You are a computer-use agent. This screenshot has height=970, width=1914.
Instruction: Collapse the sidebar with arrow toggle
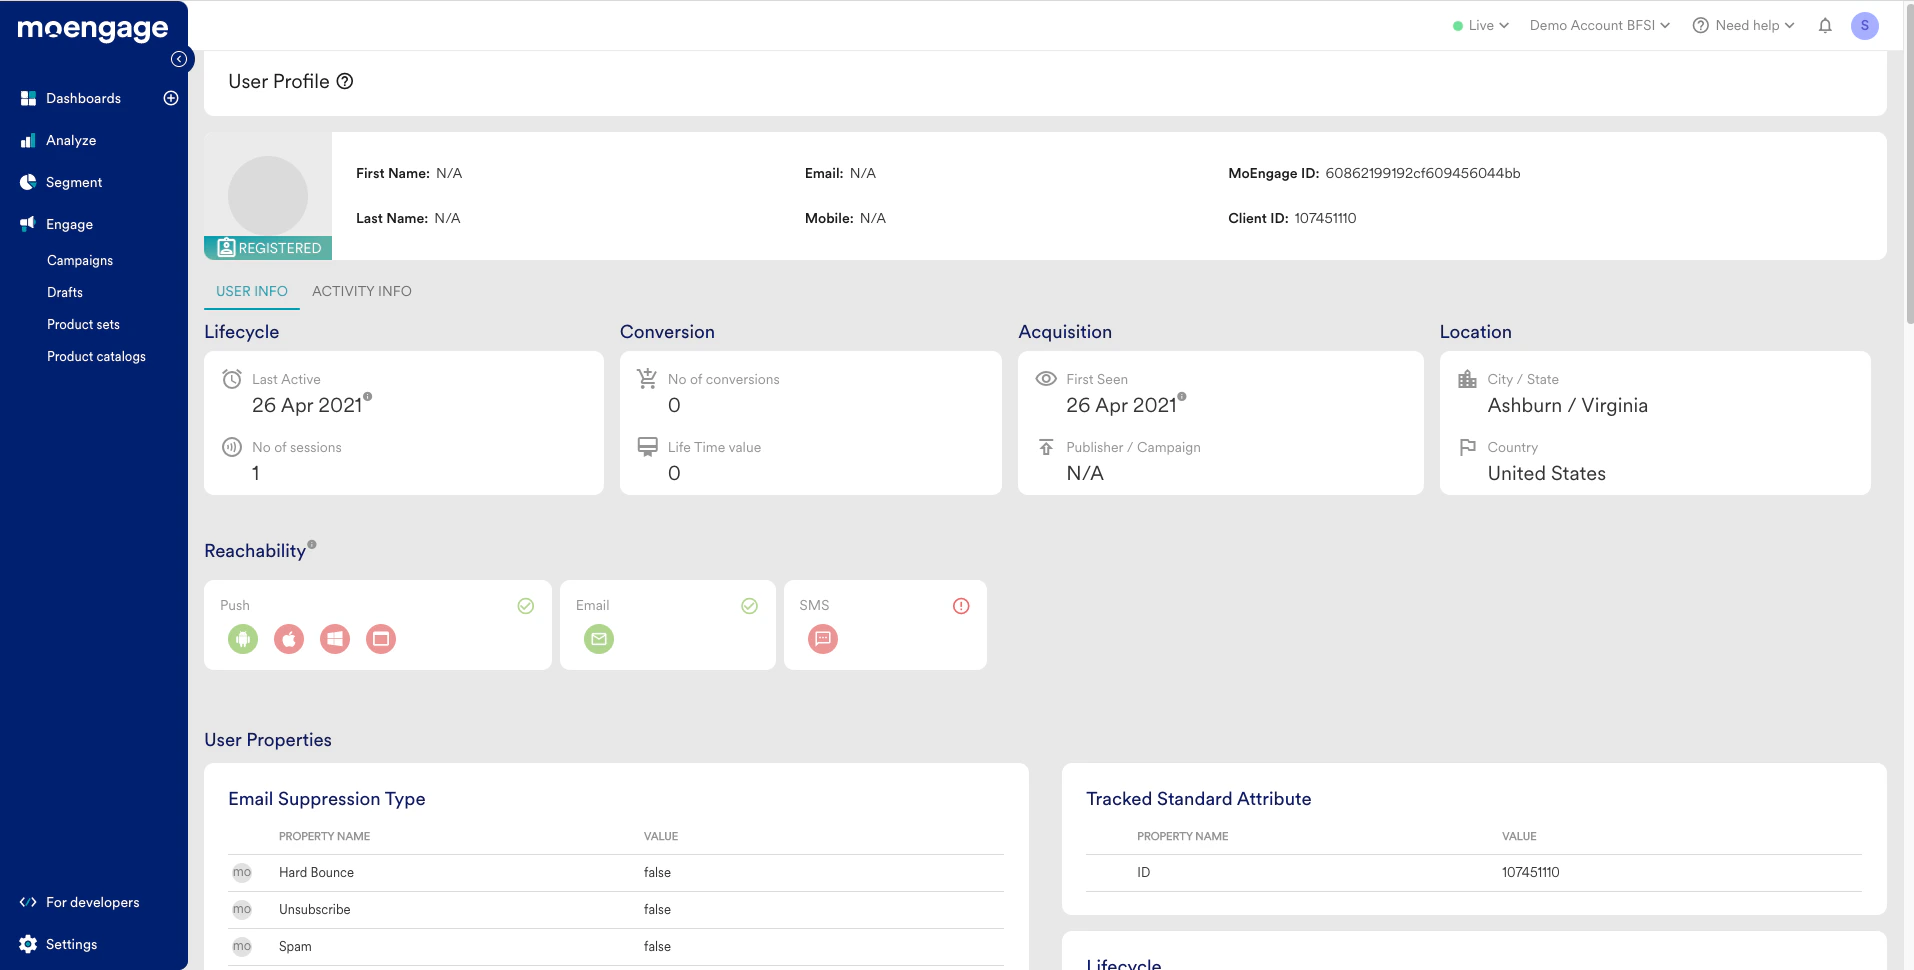[x=179, y=59]
